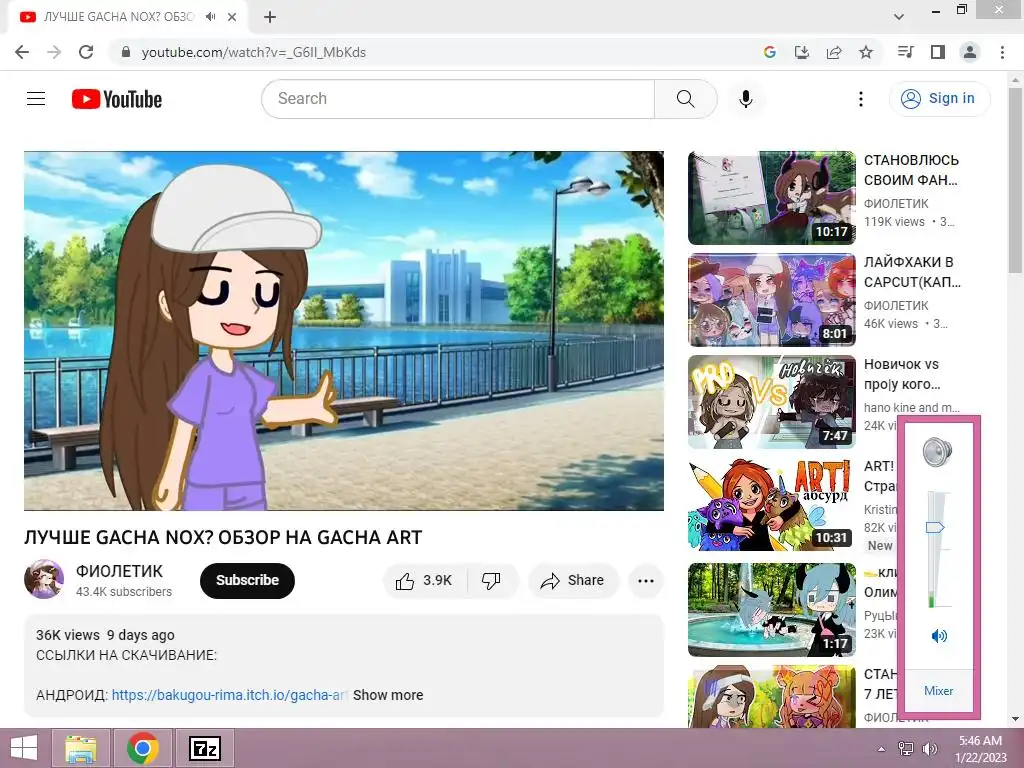Toggle Chrome side panel
The image size is (1024, 768).
(938, 52)
